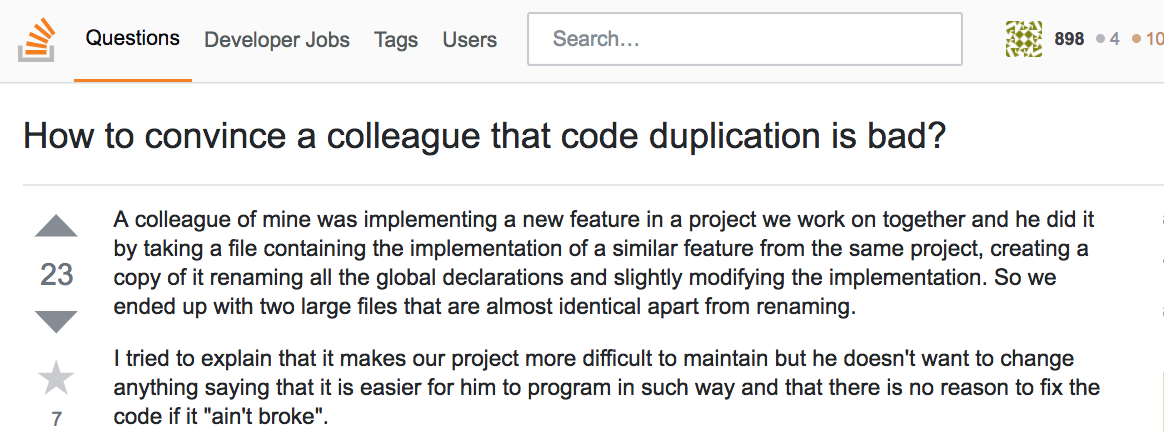This screenshot has width=1164, height=432.
Task: Focus the Search input field
Action: click(744, 39)
